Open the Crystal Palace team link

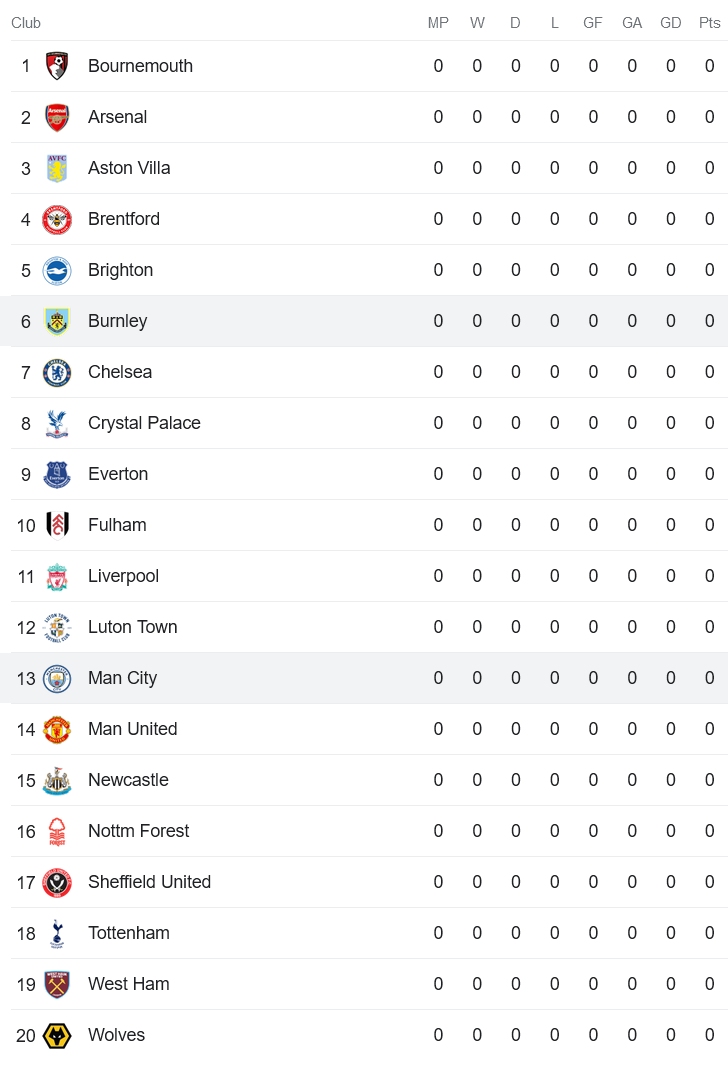[x=144, y=423]
